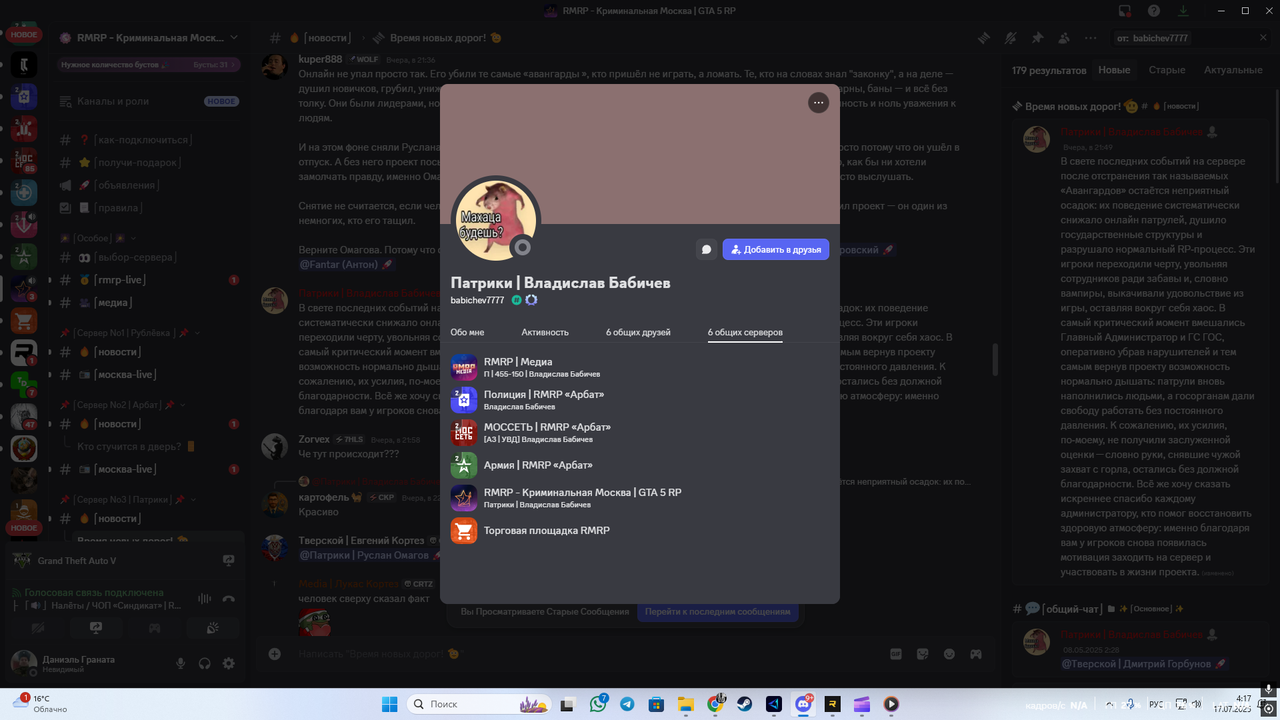Viewport: 1280px width, 720px height.
Task: Collapse the Сервер №1 Рублёвка category
Action: pos(130,333)
